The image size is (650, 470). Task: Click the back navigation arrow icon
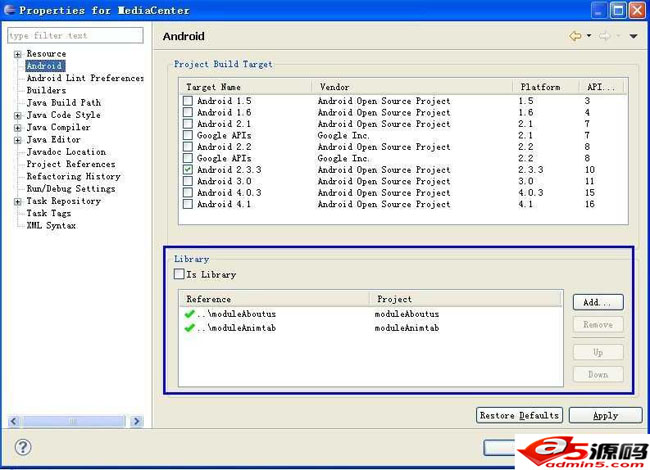click(x=575, y=36)
